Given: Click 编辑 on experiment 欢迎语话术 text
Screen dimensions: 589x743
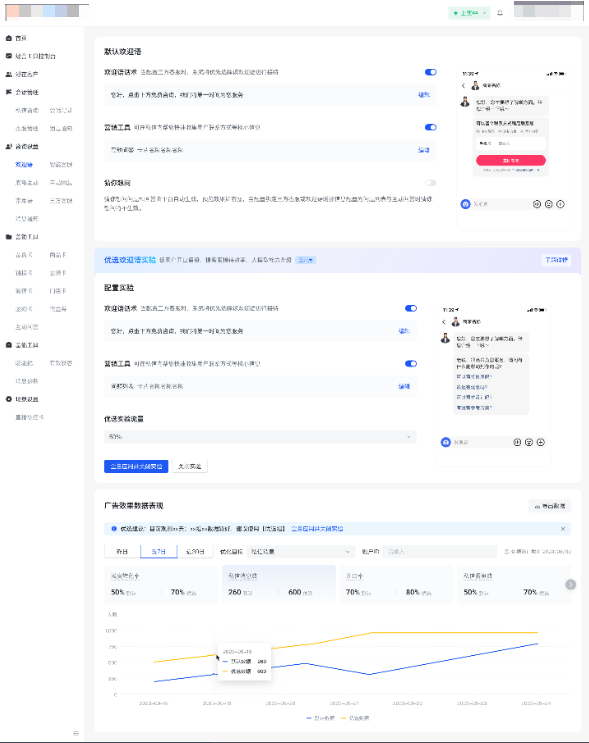Looking at the screenshot, I should tap(404, 331).
